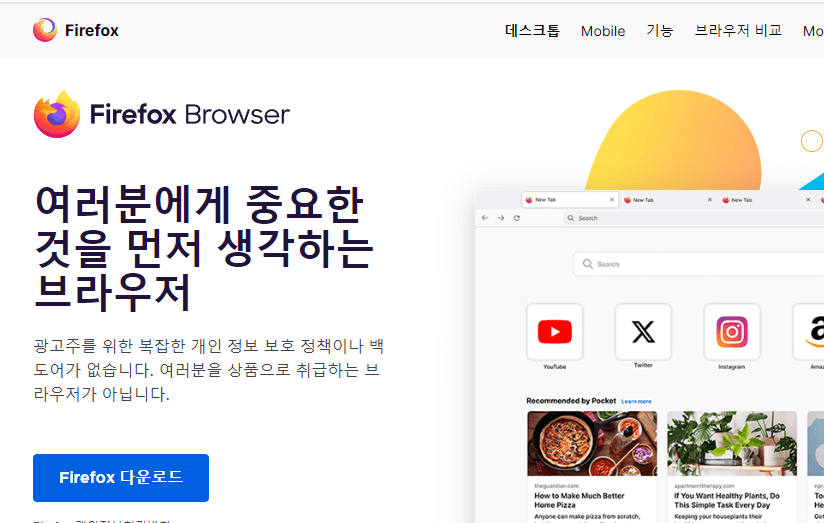Click the Learn more link near Pocket
The height and width of the screenshot is (523, 824).
tap(636, 402)
